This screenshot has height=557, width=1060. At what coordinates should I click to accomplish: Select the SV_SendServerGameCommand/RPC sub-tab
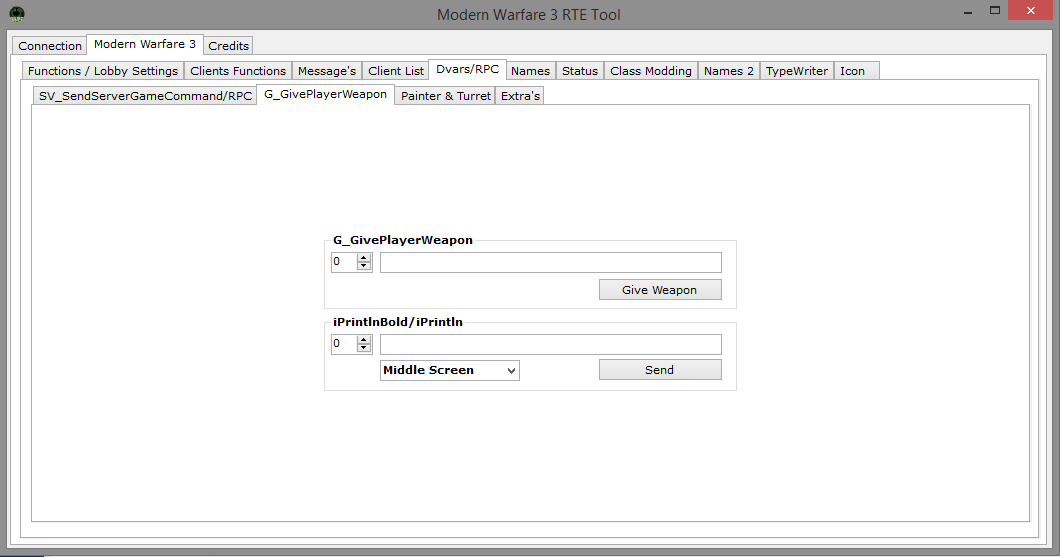(145, 96)
